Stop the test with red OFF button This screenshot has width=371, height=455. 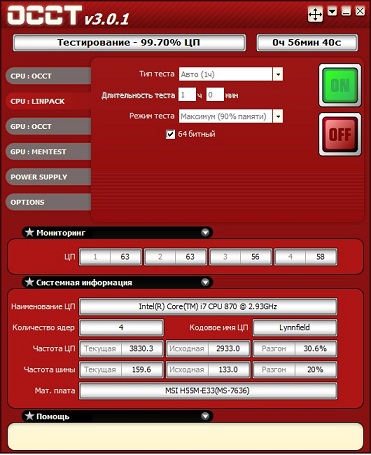340,134
